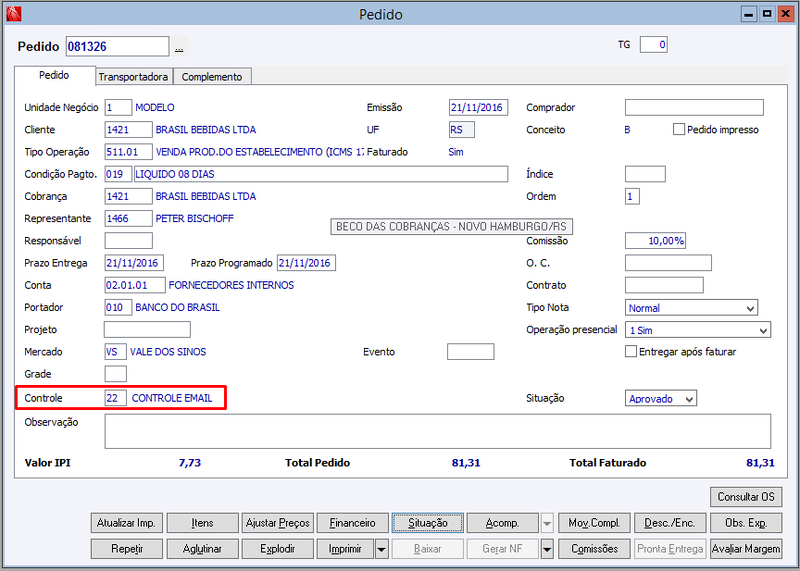This screenshot has width=800, height=571.
Task: Click the Avaliar Margem button
Action: coord(746,549)
